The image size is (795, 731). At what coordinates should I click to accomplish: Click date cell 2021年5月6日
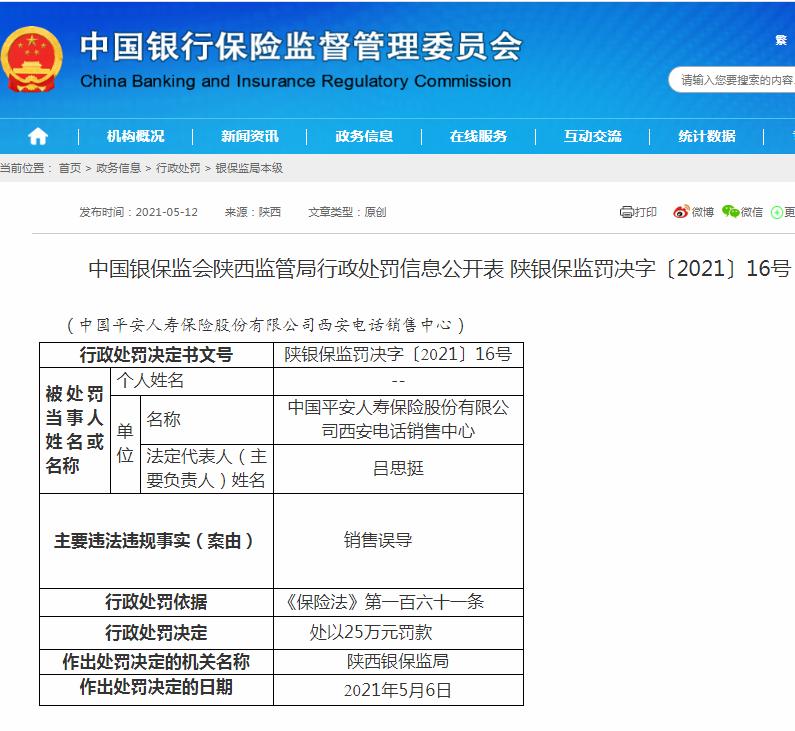pyautogui.click(x=398, y=690)
